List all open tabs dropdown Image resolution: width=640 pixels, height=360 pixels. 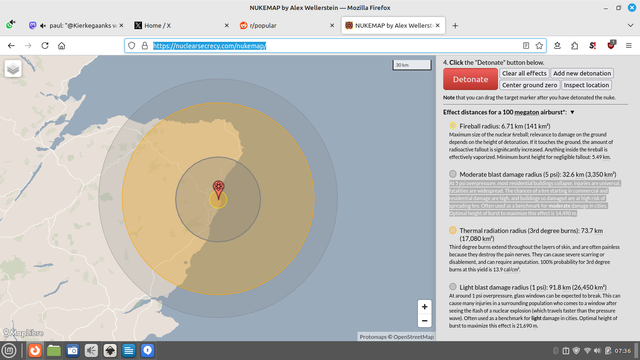coord(630,26)
